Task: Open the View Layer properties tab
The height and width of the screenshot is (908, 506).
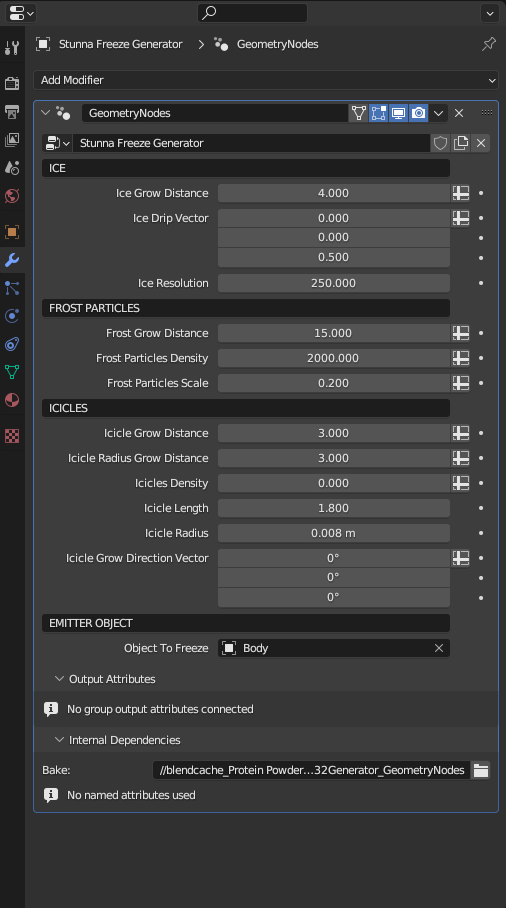Action: 12,140
